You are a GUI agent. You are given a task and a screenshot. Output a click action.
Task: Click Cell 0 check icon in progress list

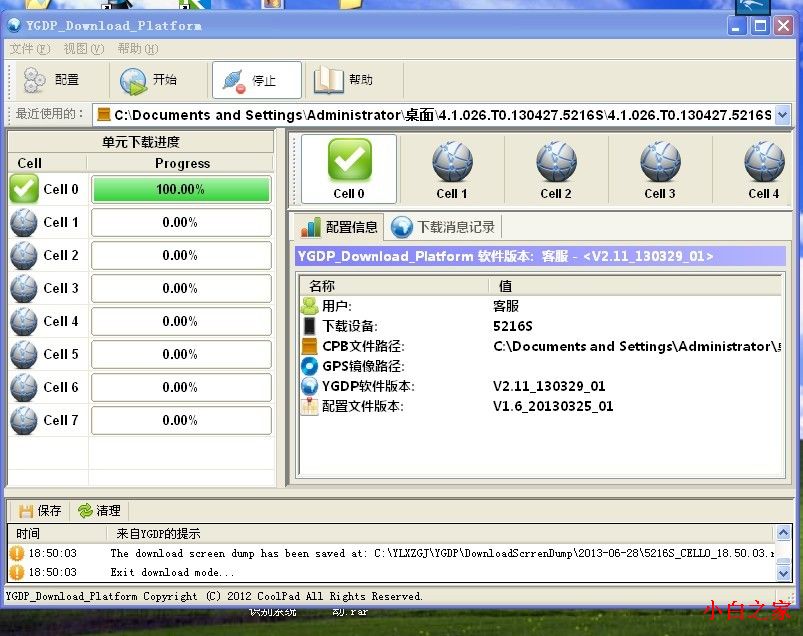click(24, 189)
